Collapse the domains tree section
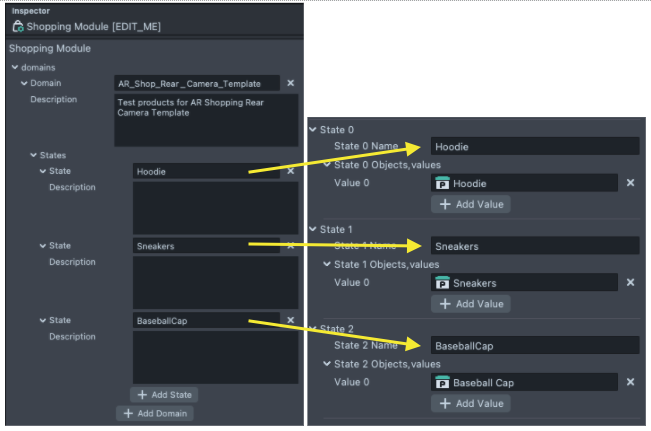This screenshot has width=651, height=431. click(x=15, y=67)
